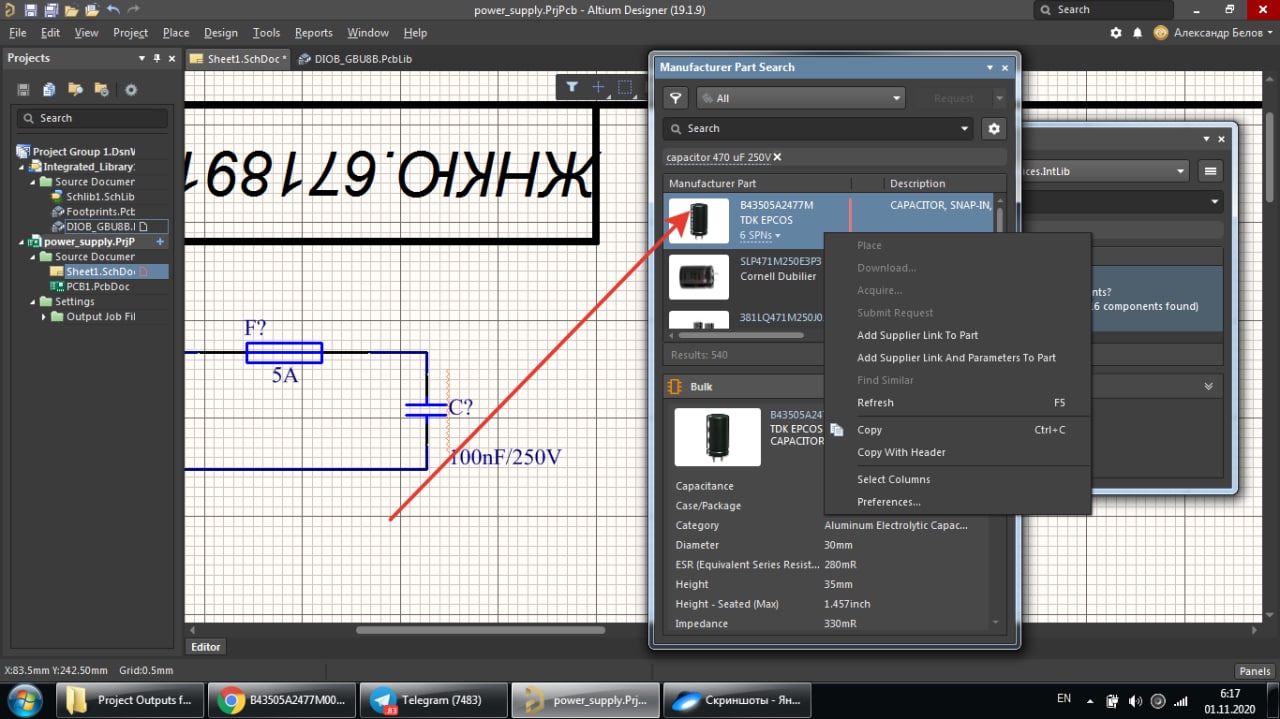This screenshot has width=1280, height=719.
Task: Choose Select Columns in the context menu
Action: coord(893,479)
